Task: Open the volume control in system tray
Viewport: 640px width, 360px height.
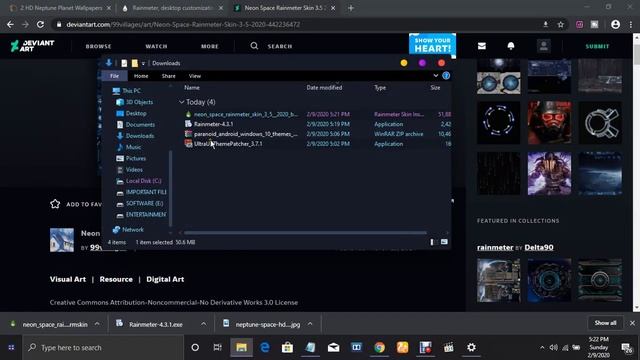Action: click(x=553, y=347)
